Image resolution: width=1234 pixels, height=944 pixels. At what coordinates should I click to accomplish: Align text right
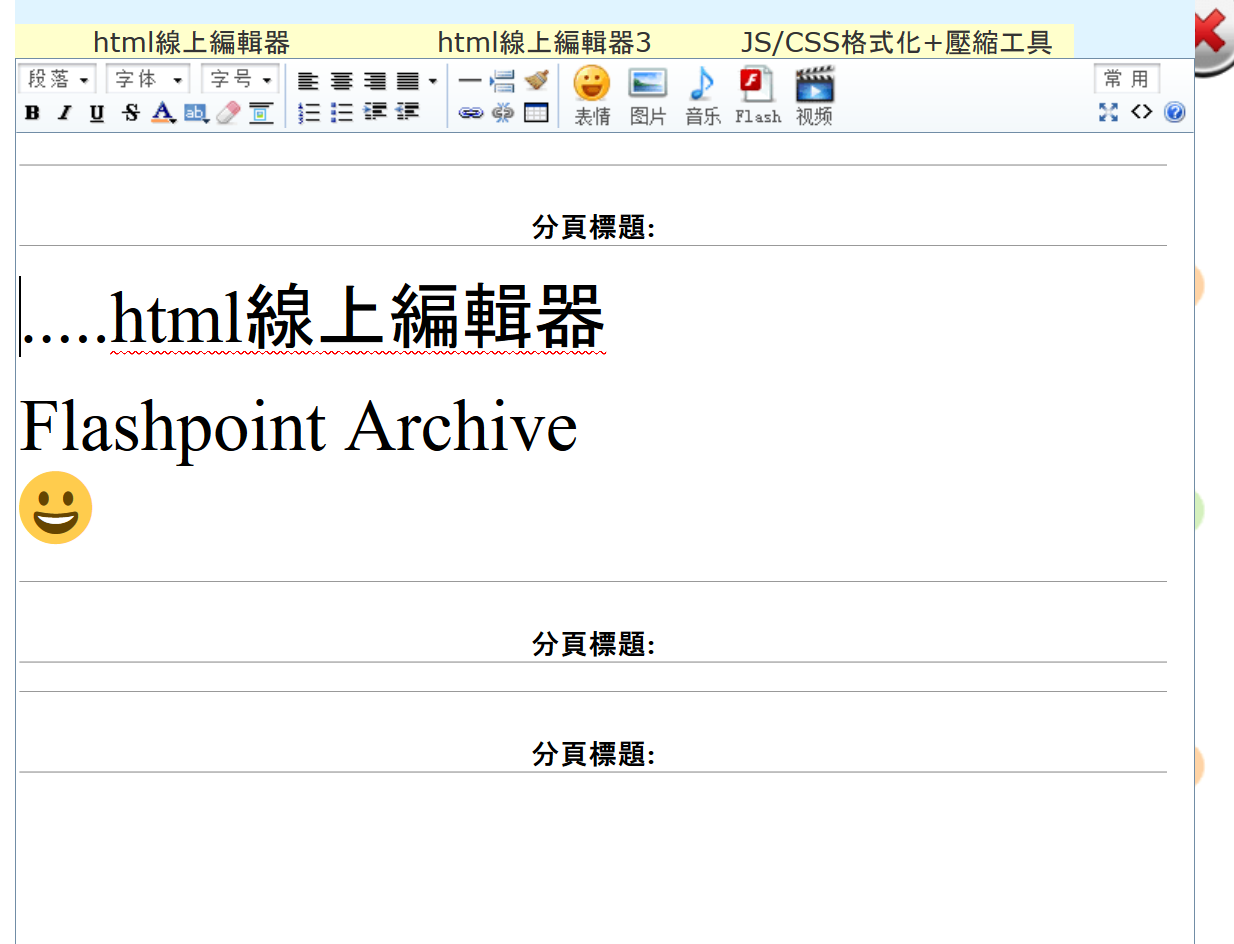pyautogui.click(x=375, y=81)
